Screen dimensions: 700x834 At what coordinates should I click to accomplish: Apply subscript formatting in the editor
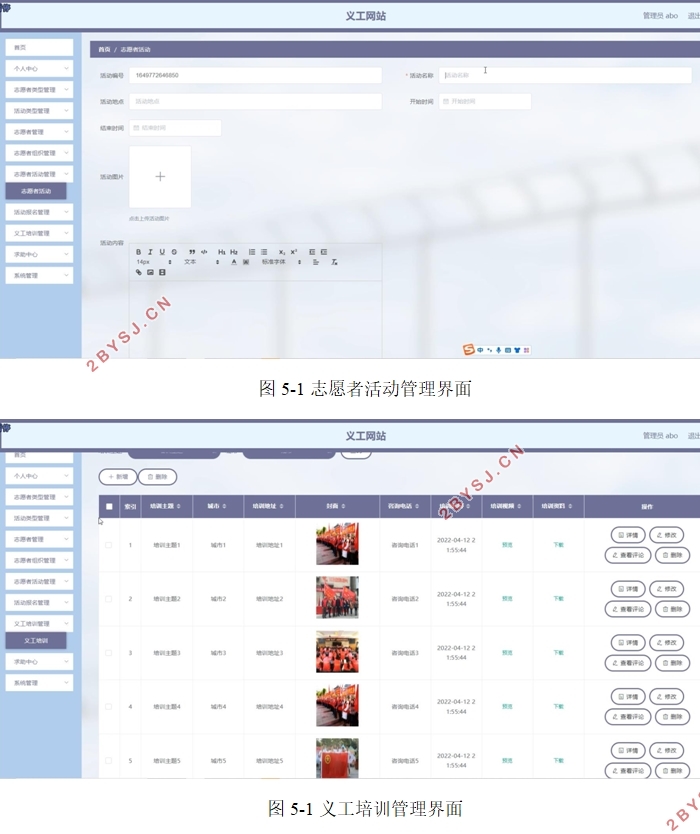[x=282, y=252]
